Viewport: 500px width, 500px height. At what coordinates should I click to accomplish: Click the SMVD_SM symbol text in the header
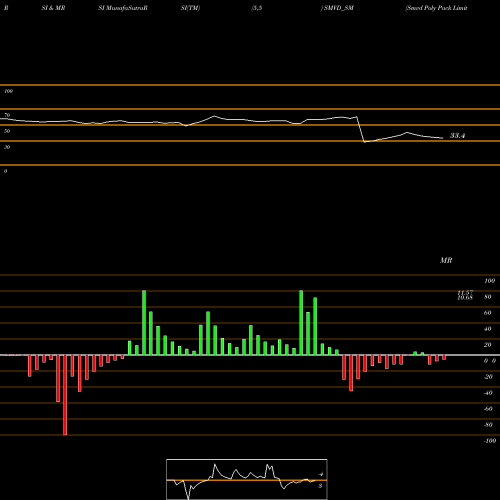coord(339,8)
